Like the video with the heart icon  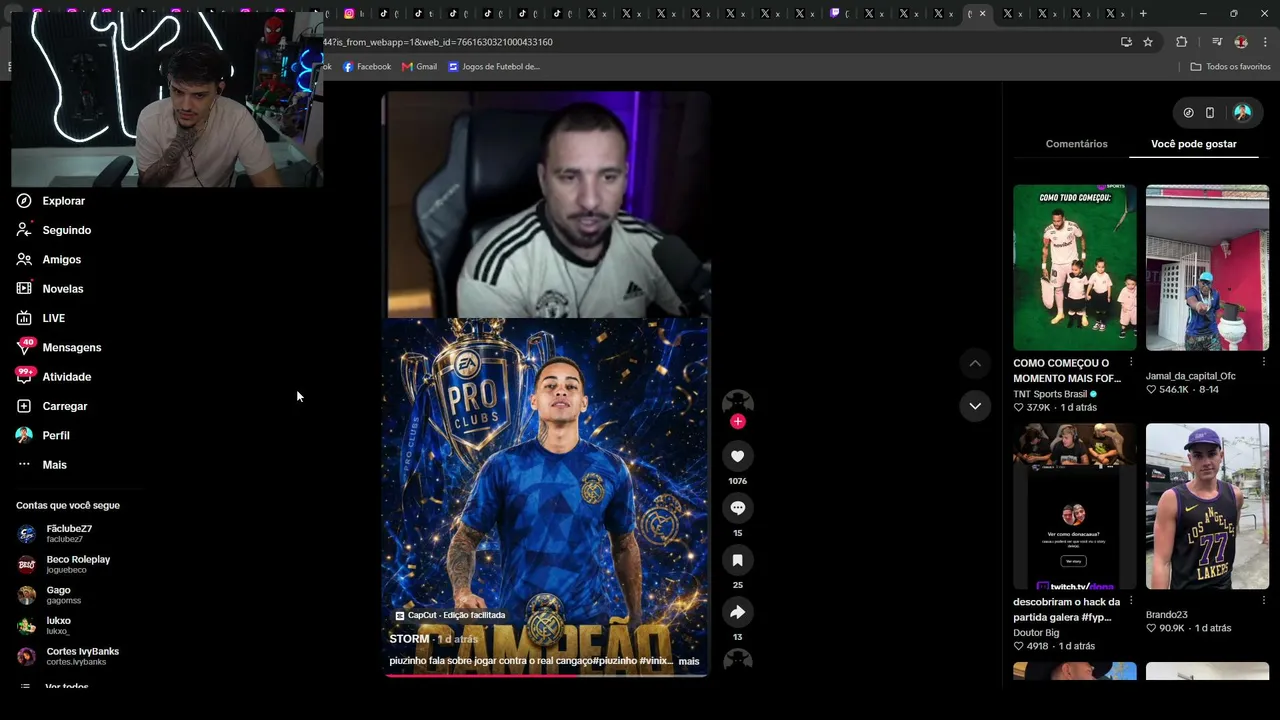pyautogui.click(x=738, y=456)
